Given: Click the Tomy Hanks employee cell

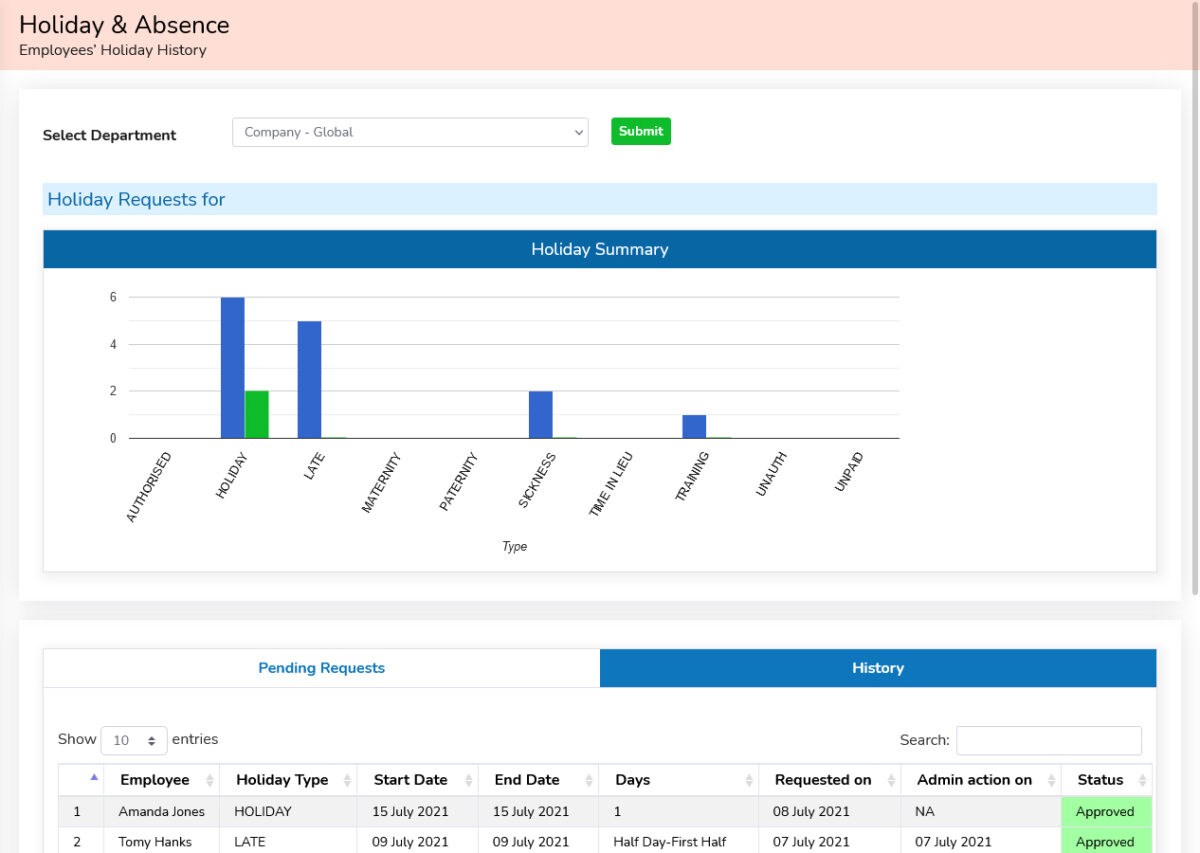Looking at the screenshot, I should 162,842.
